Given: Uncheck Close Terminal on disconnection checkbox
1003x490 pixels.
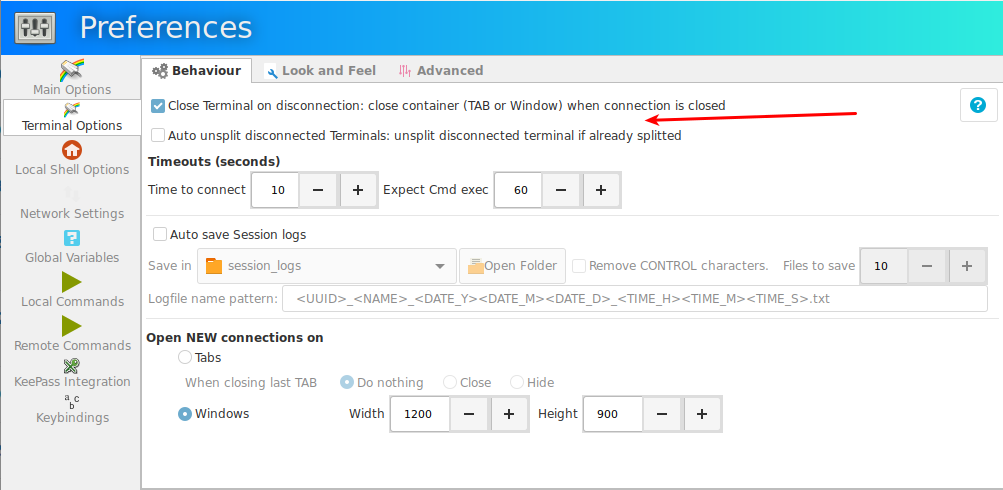Looking at the screenshot, I should tap(158, 106).
